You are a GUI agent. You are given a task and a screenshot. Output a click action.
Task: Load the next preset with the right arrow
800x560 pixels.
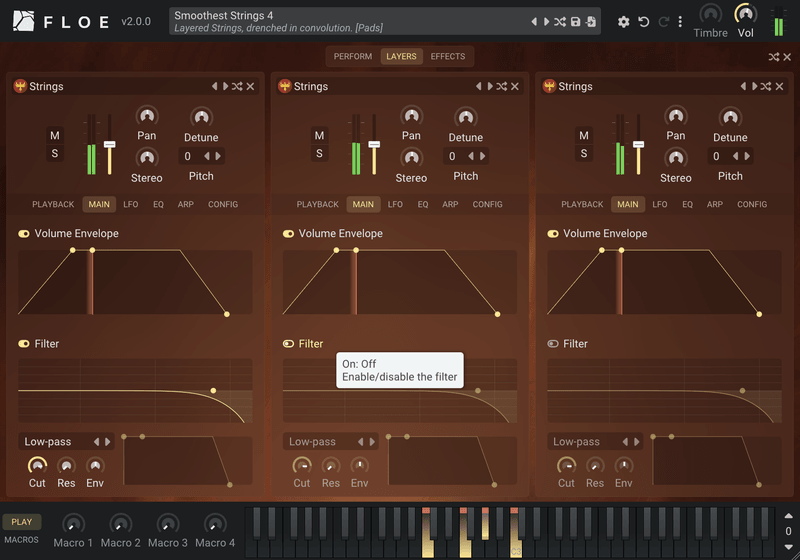pos(546,21)
